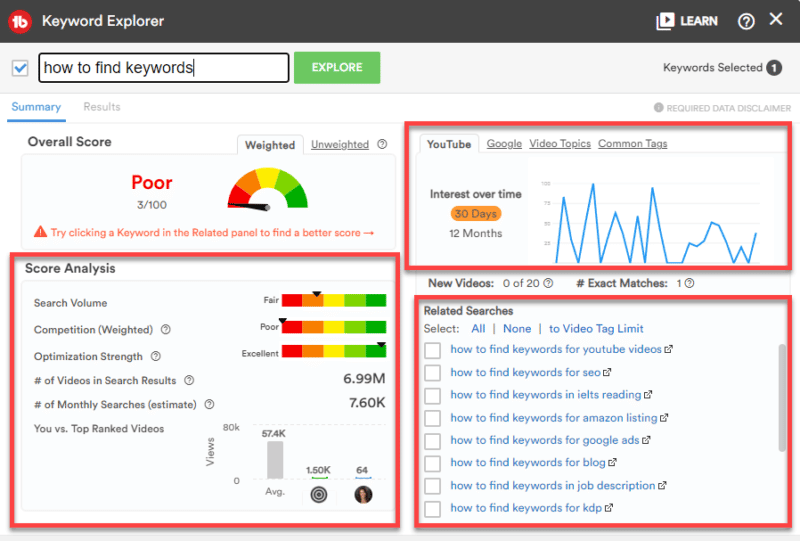Viewport: 800px width, 541px height.
Task: Select the Unweighted score tab
Action: tap(340, 144)
